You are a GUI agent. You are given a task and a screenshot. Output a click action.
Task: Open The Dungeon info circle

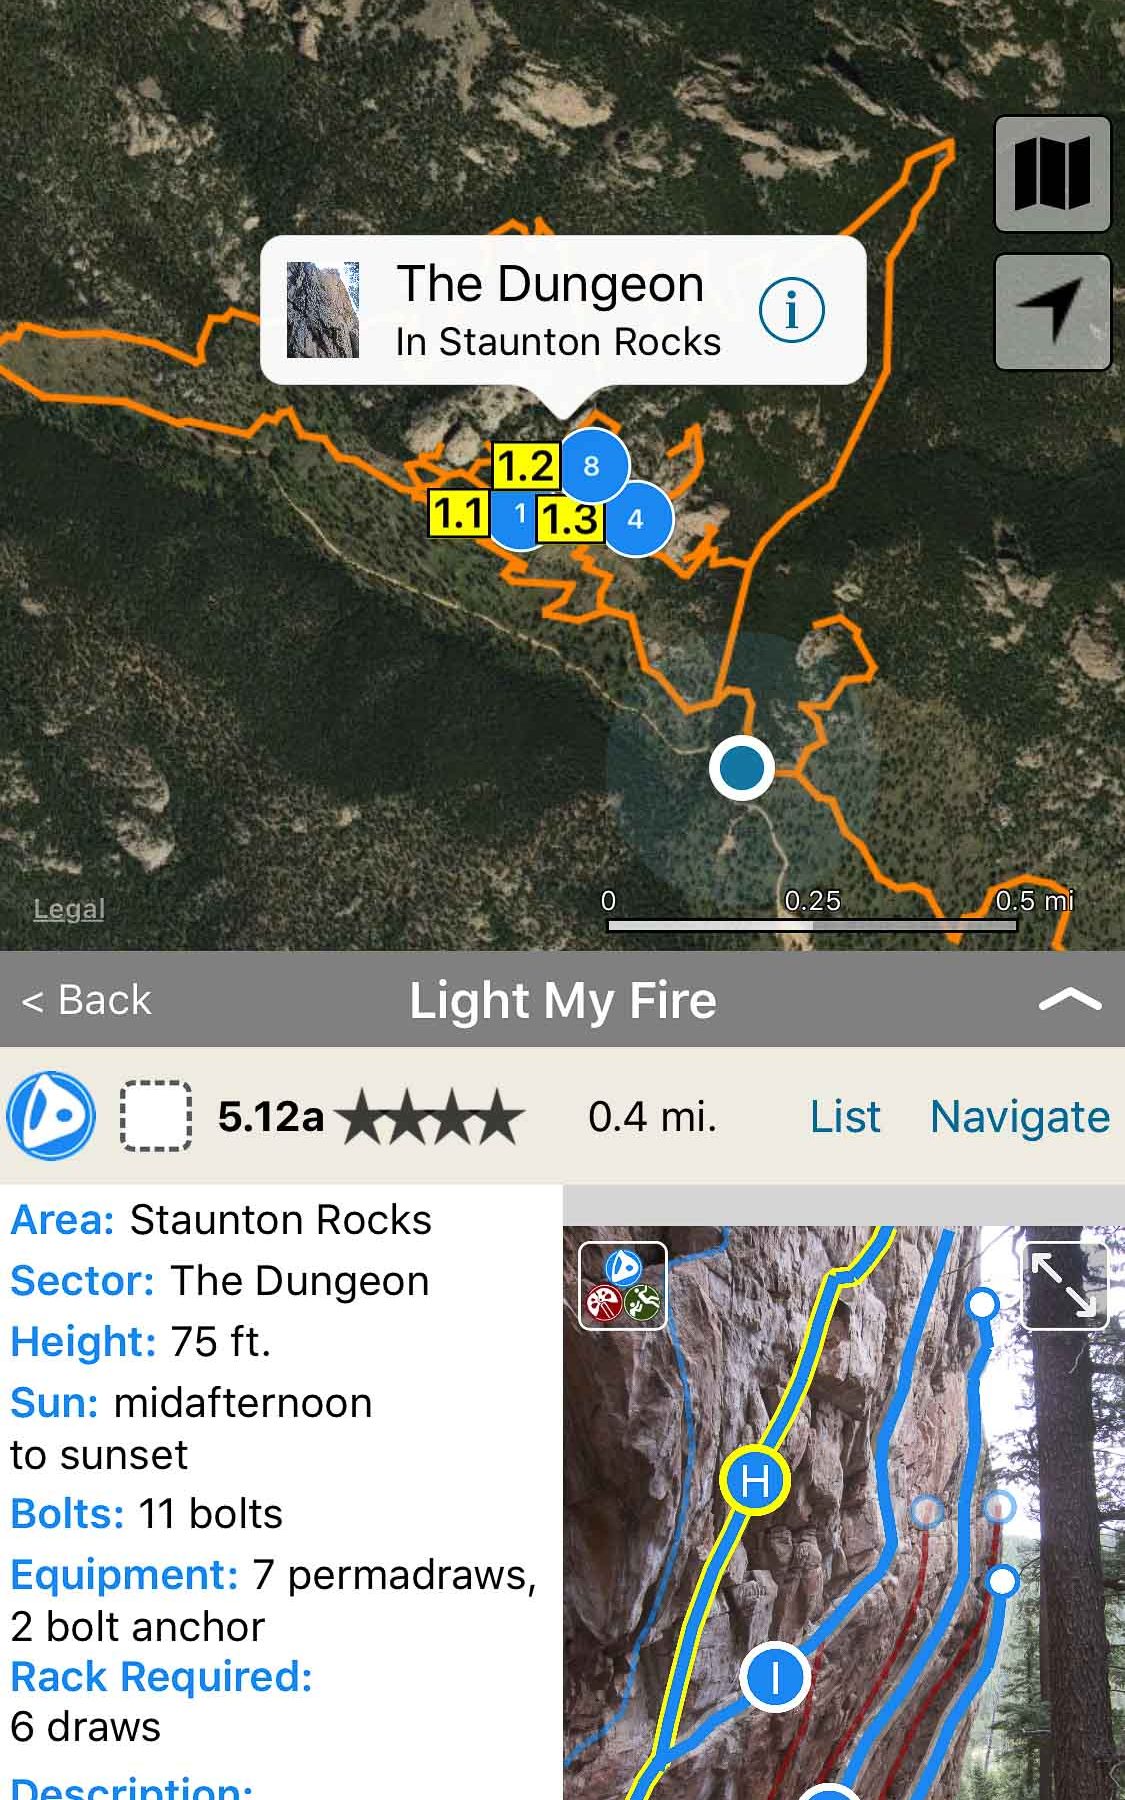coord(791,310)
